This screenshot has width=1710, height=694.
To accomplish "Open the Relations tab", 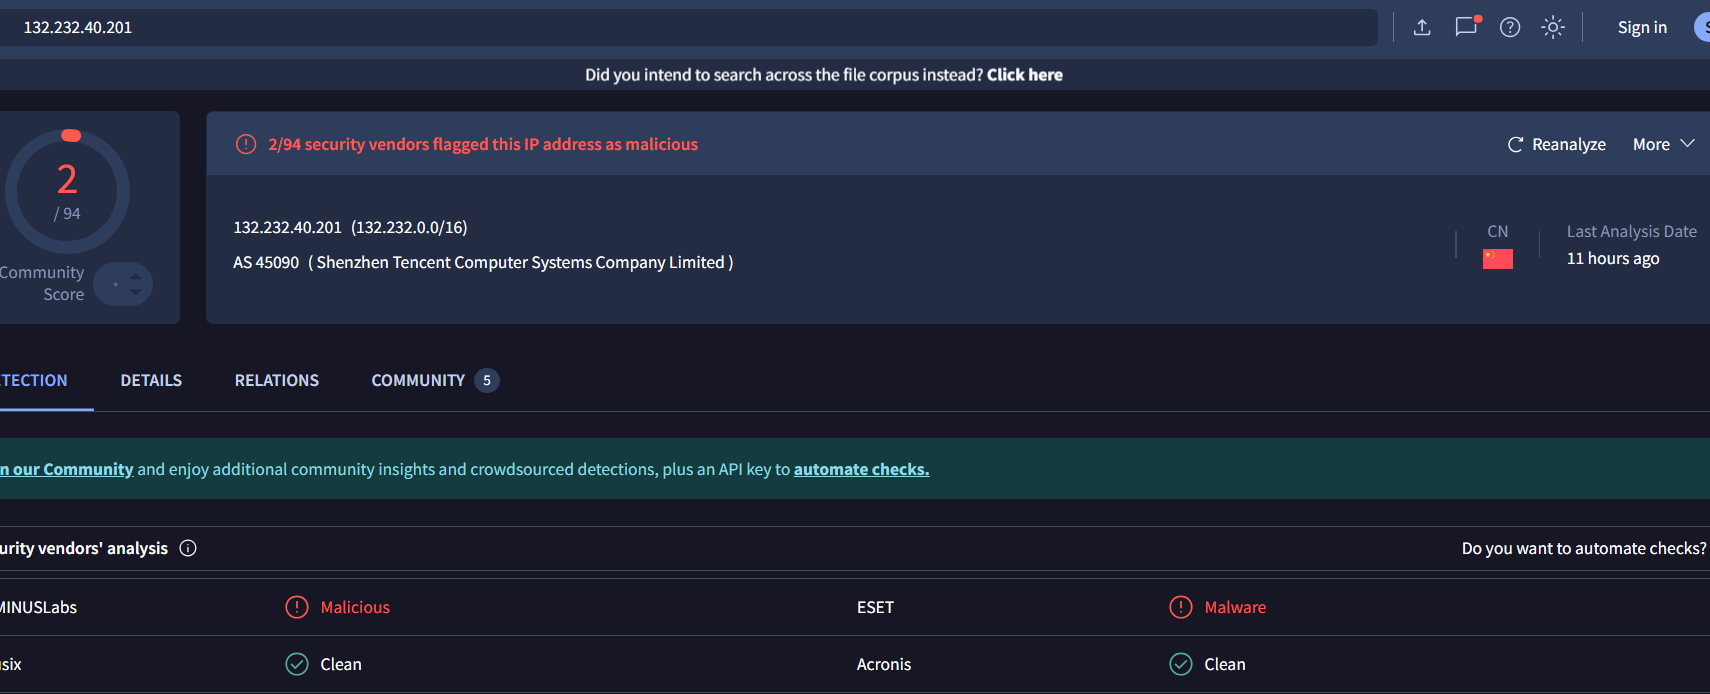I will click(277, 380).
